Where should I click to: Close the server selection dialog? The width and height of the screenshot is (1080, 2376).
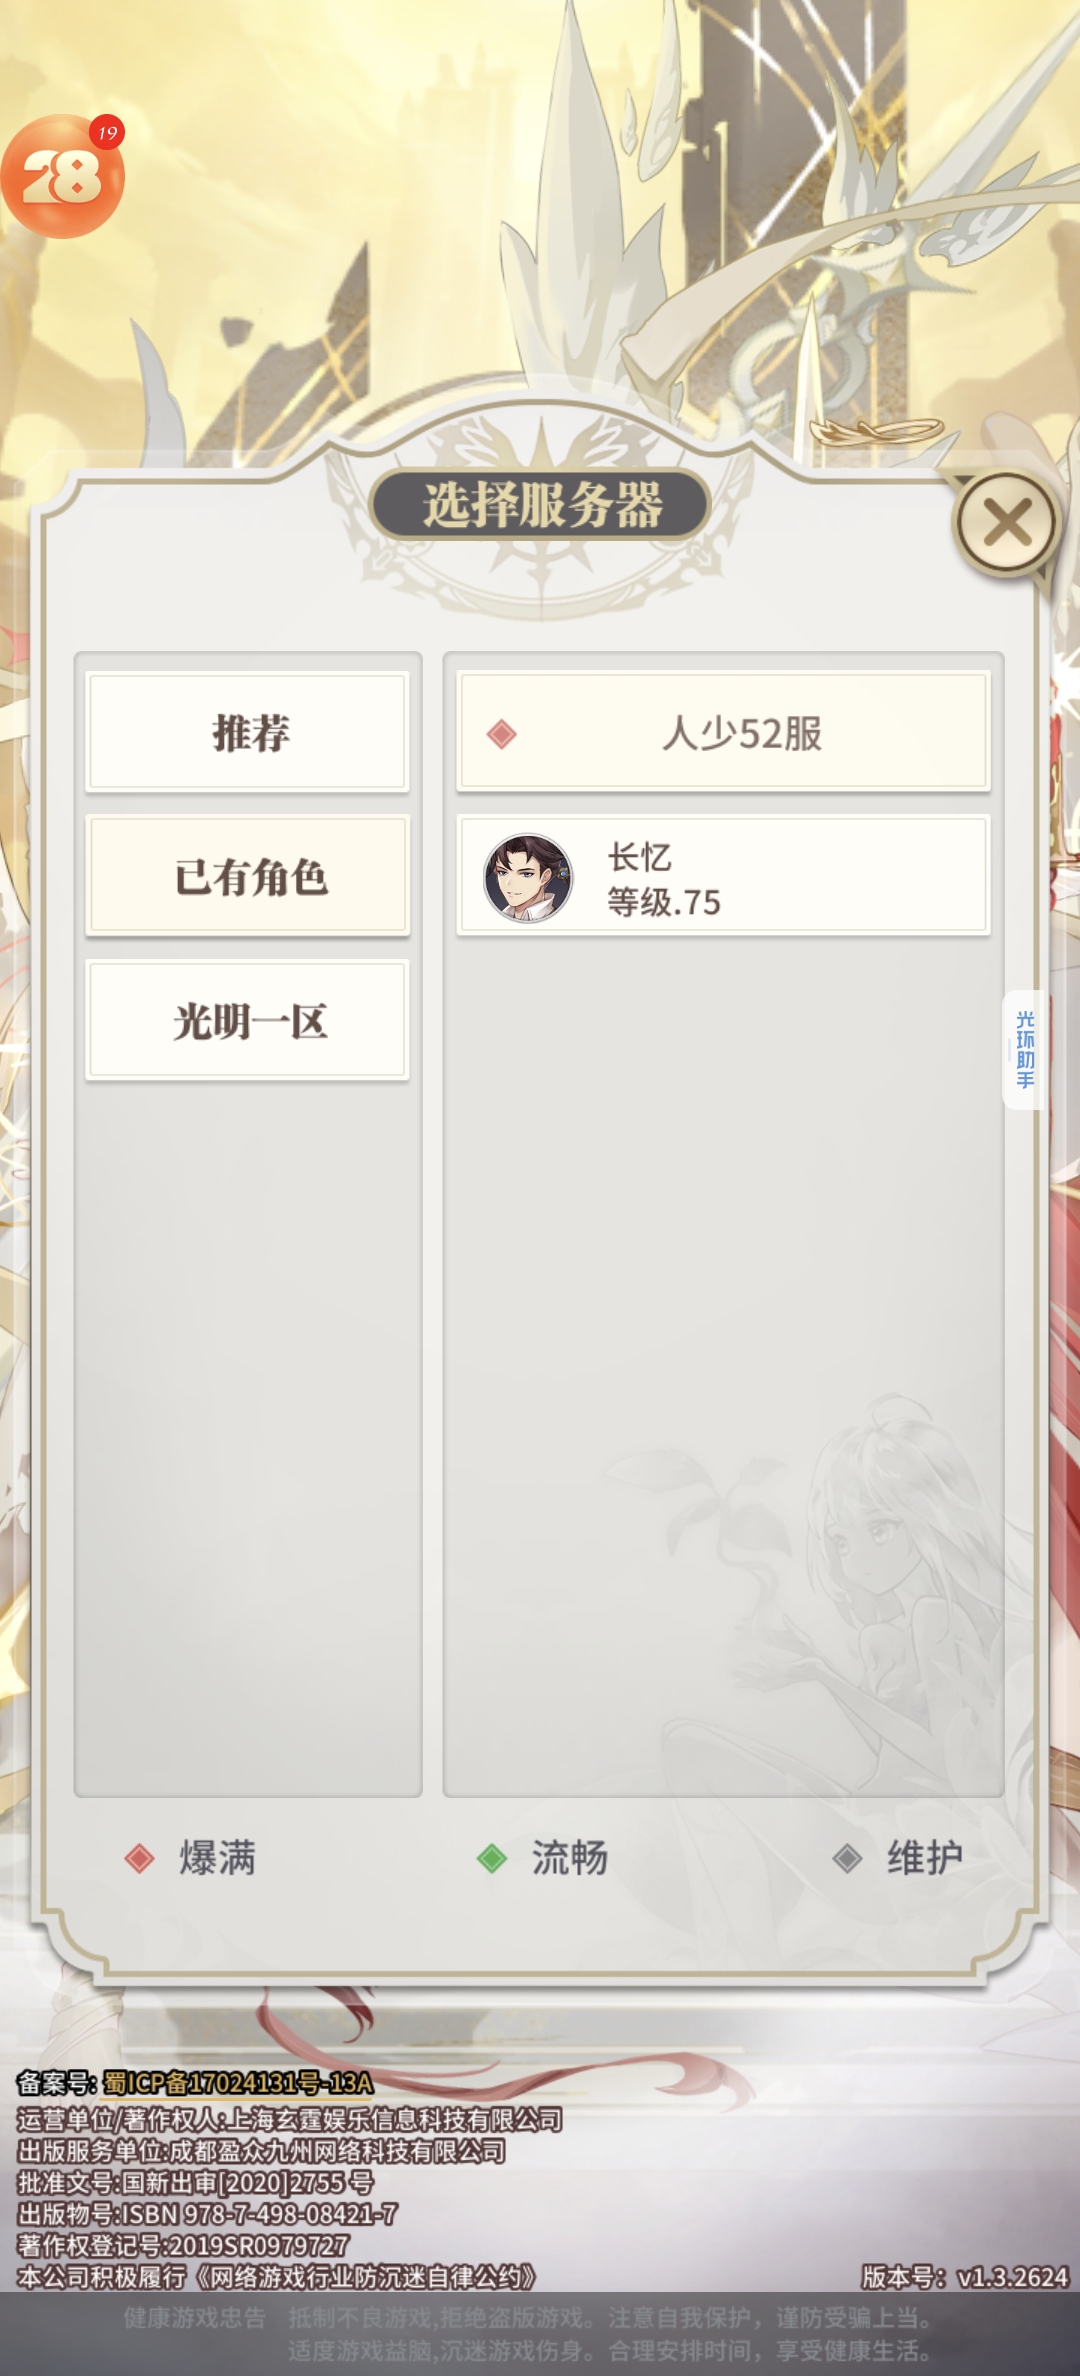tap(1006, 522)
